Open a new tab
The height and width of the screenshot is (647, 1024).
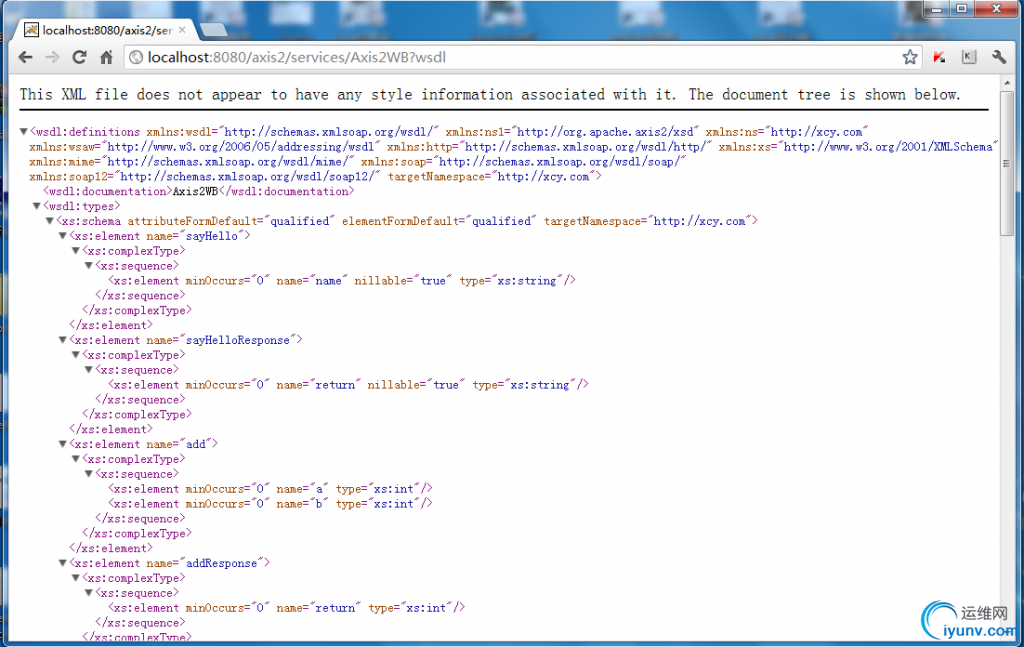point(213,30)
